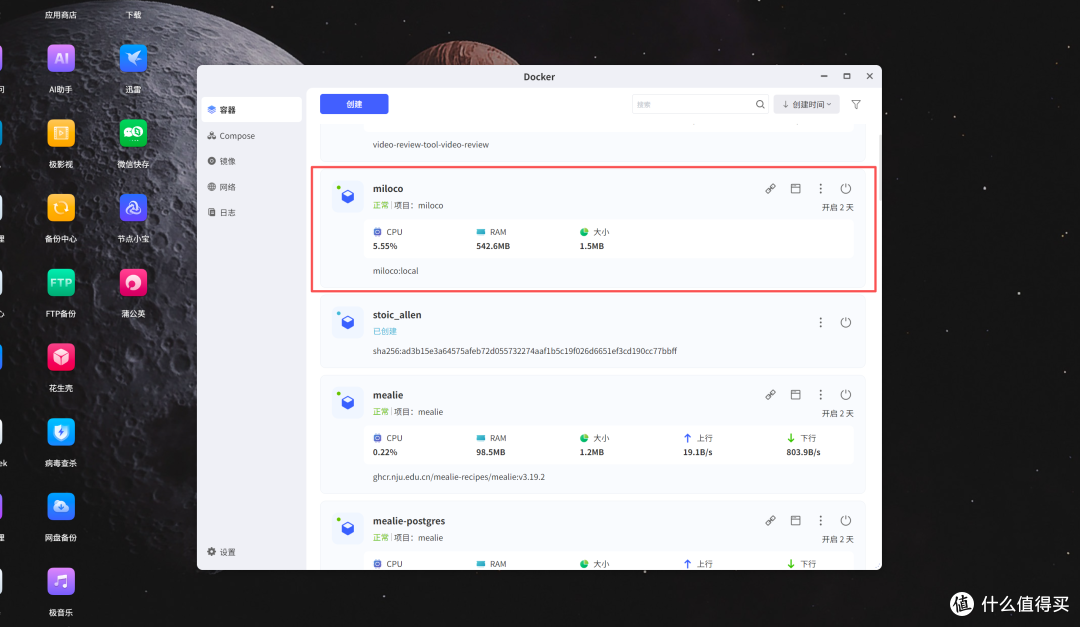The width and height of the screenshot is (1080, 627).
Task: Click the miloco container cube icon
Action: click(348, 196)
